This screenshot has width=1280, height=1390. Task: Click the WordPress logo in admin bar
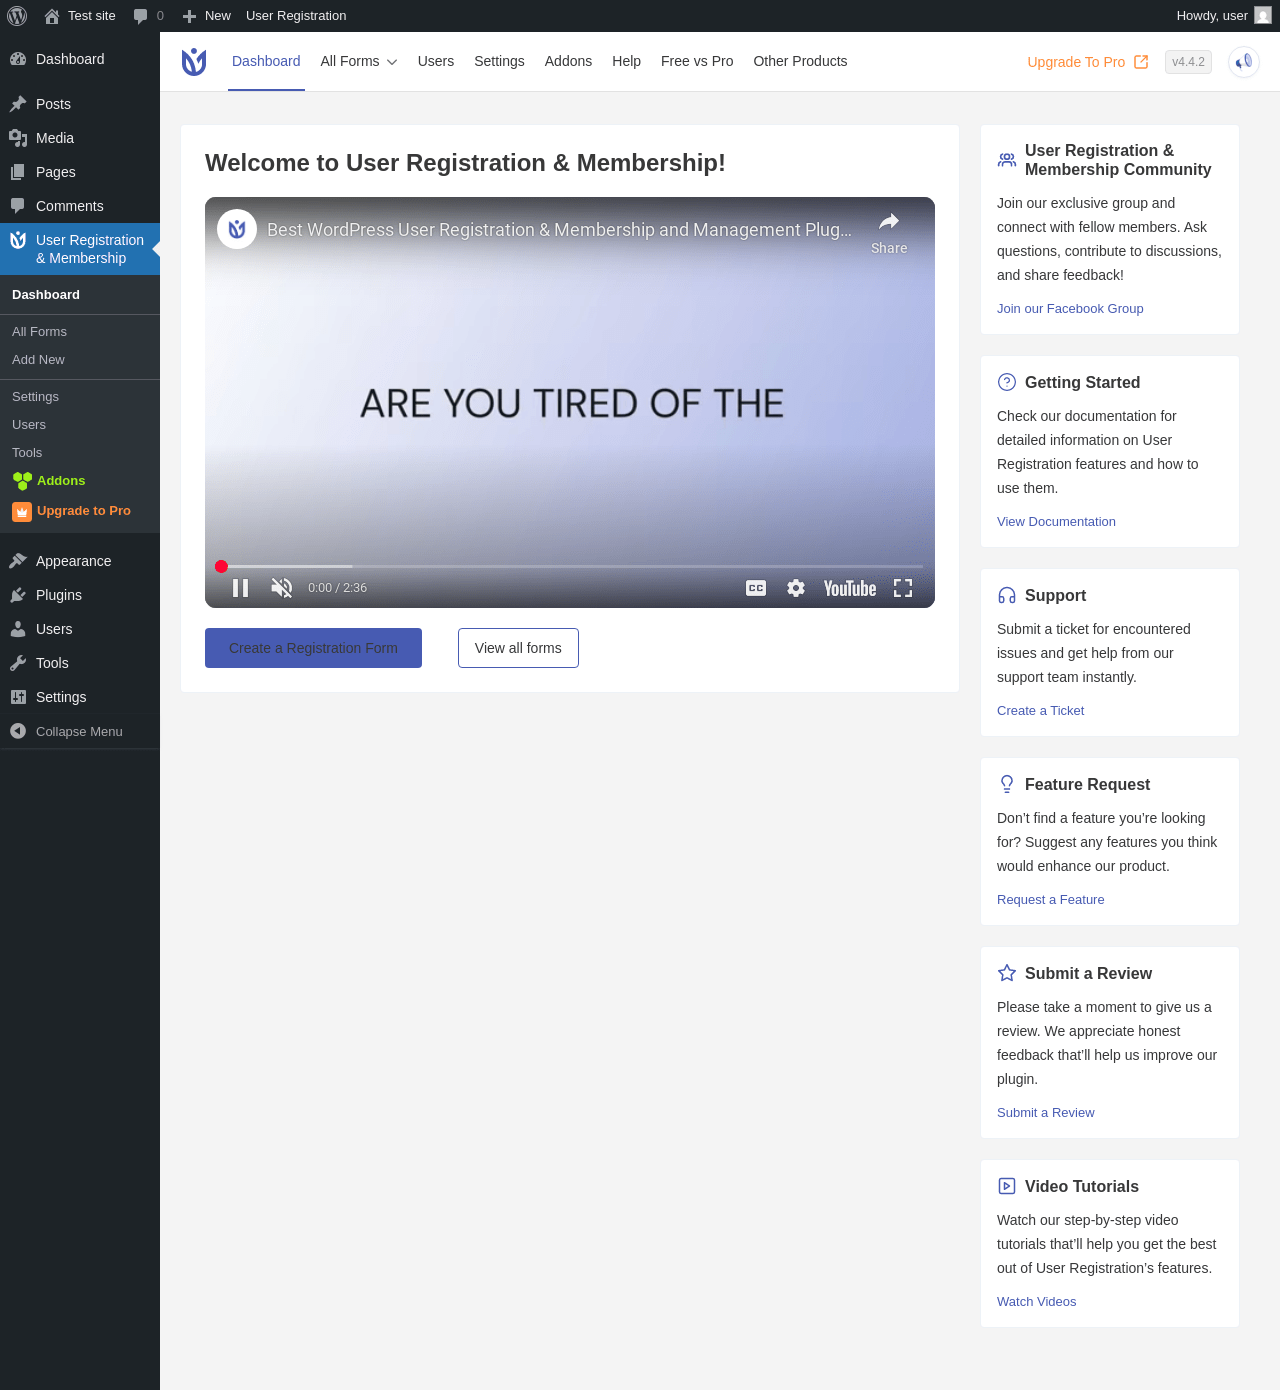pyautogui.click(x=17, y=16)
